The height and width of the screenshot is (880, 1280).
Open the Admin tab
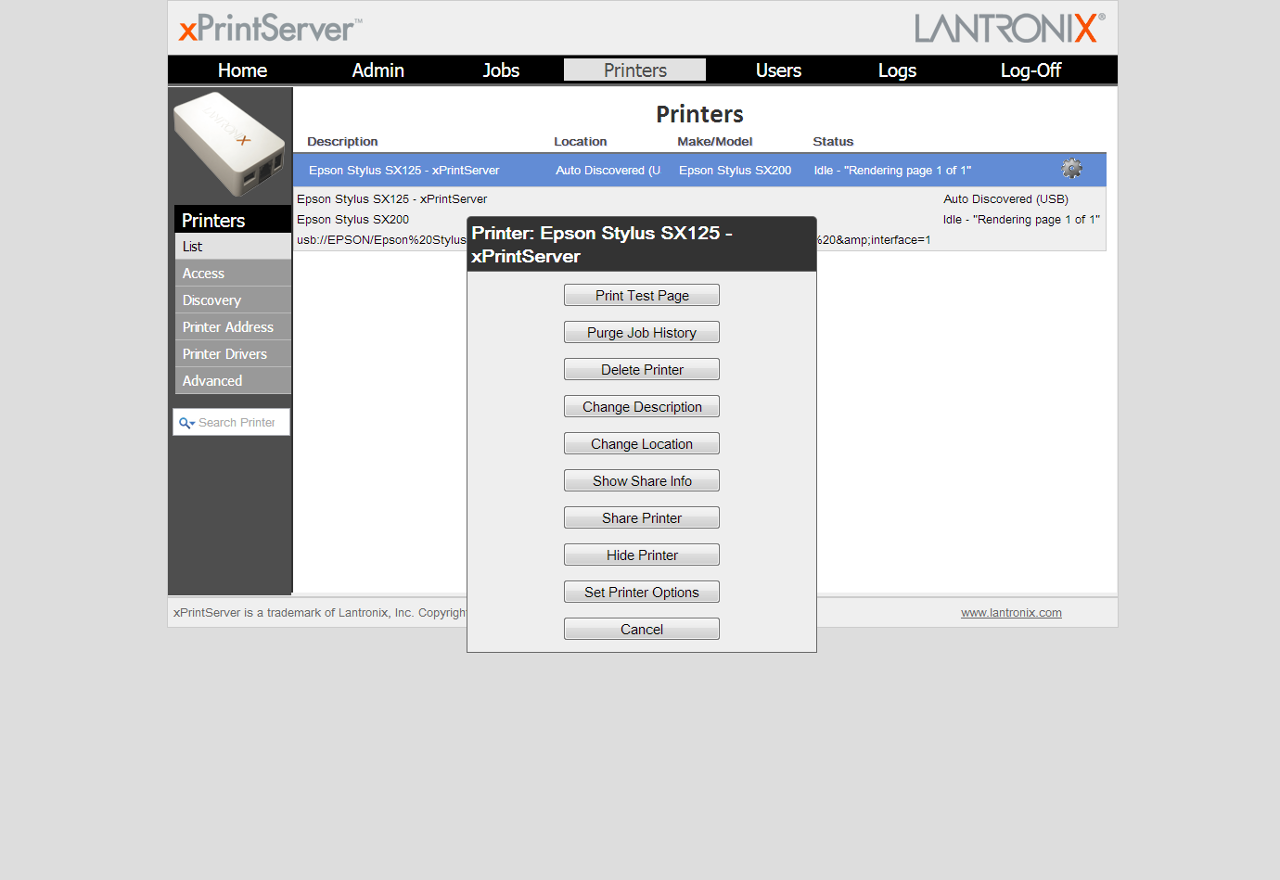click(378, 70)
